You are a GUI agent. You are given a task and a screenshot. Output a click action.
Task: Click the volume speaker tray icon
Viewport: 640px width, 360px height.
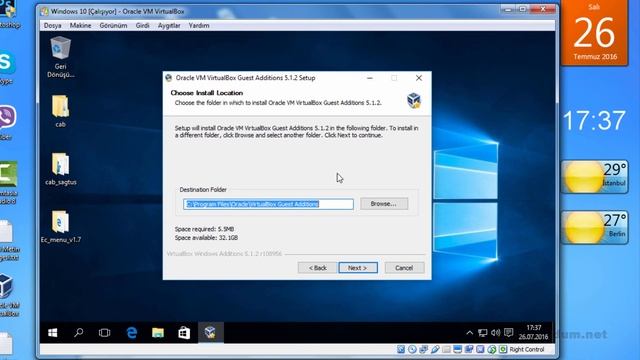[496, 333]
